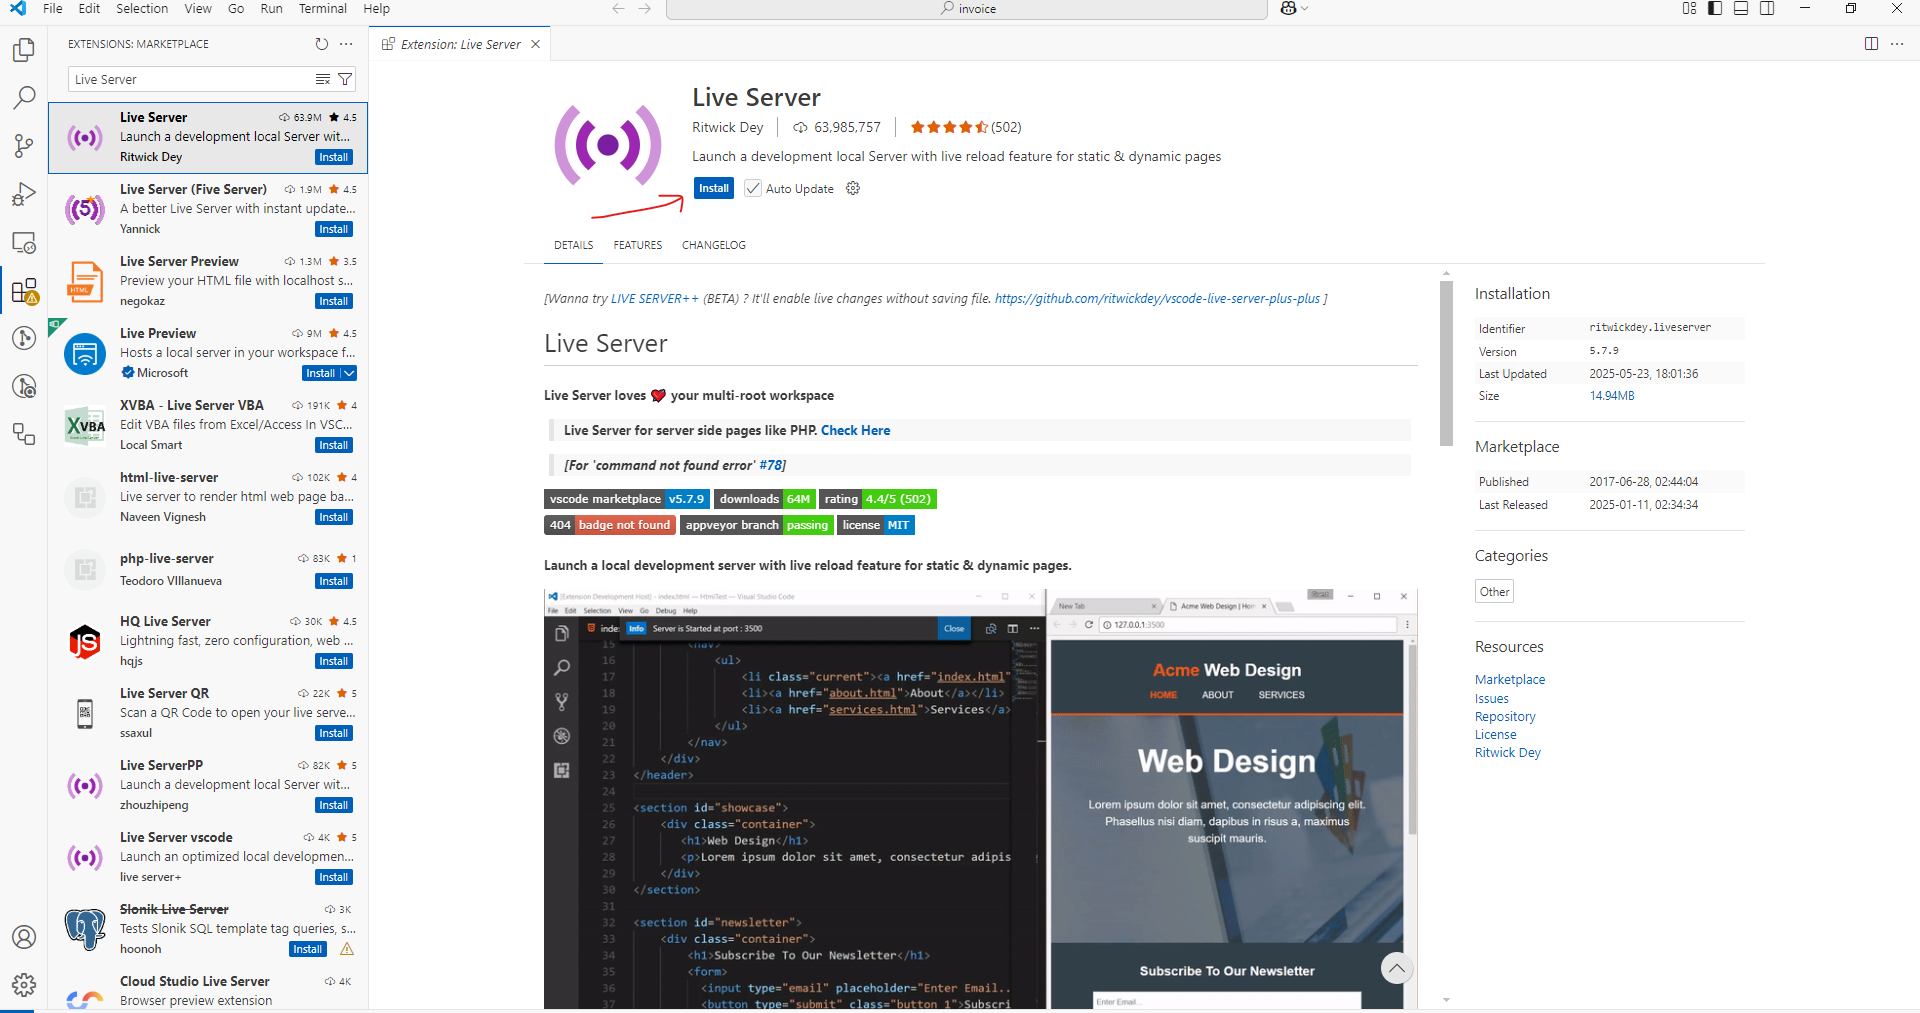This screenshot has width=1920, height=1013.
Task: Open the Accounts icon in activity bar
Action: (24, 937)
